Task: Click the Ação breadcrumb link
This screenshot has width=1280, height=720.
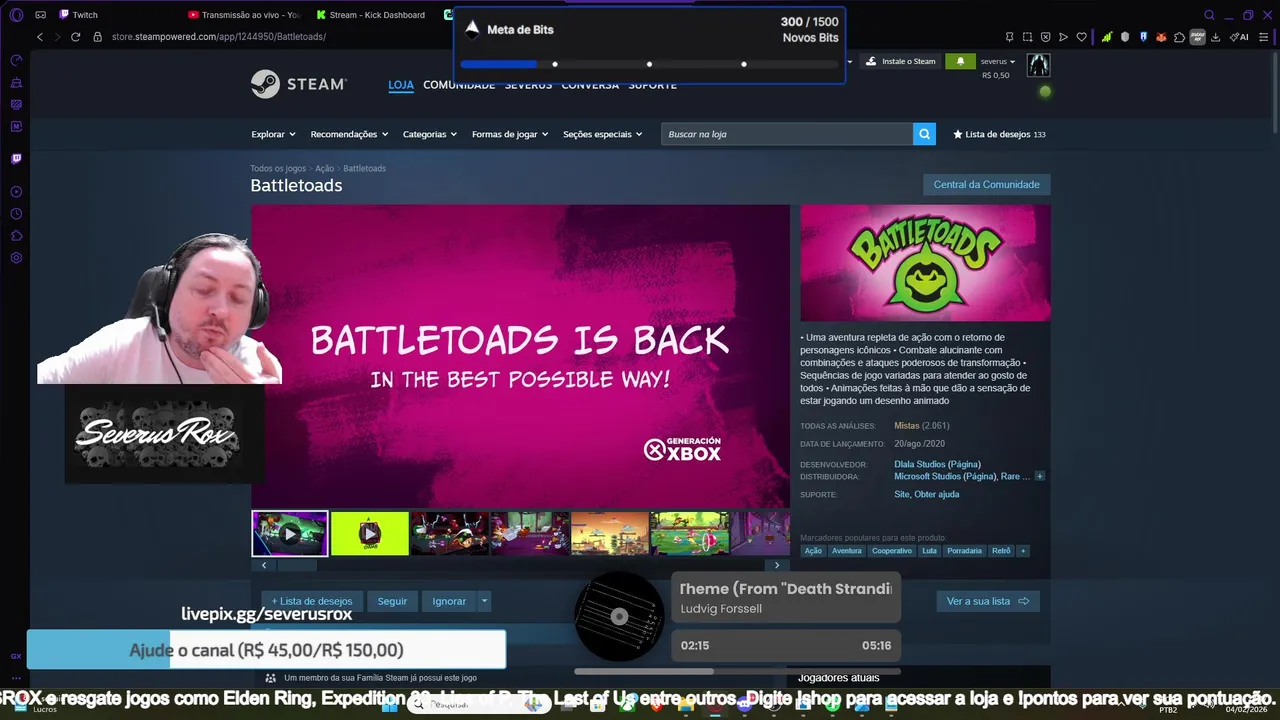Action: 324,168
